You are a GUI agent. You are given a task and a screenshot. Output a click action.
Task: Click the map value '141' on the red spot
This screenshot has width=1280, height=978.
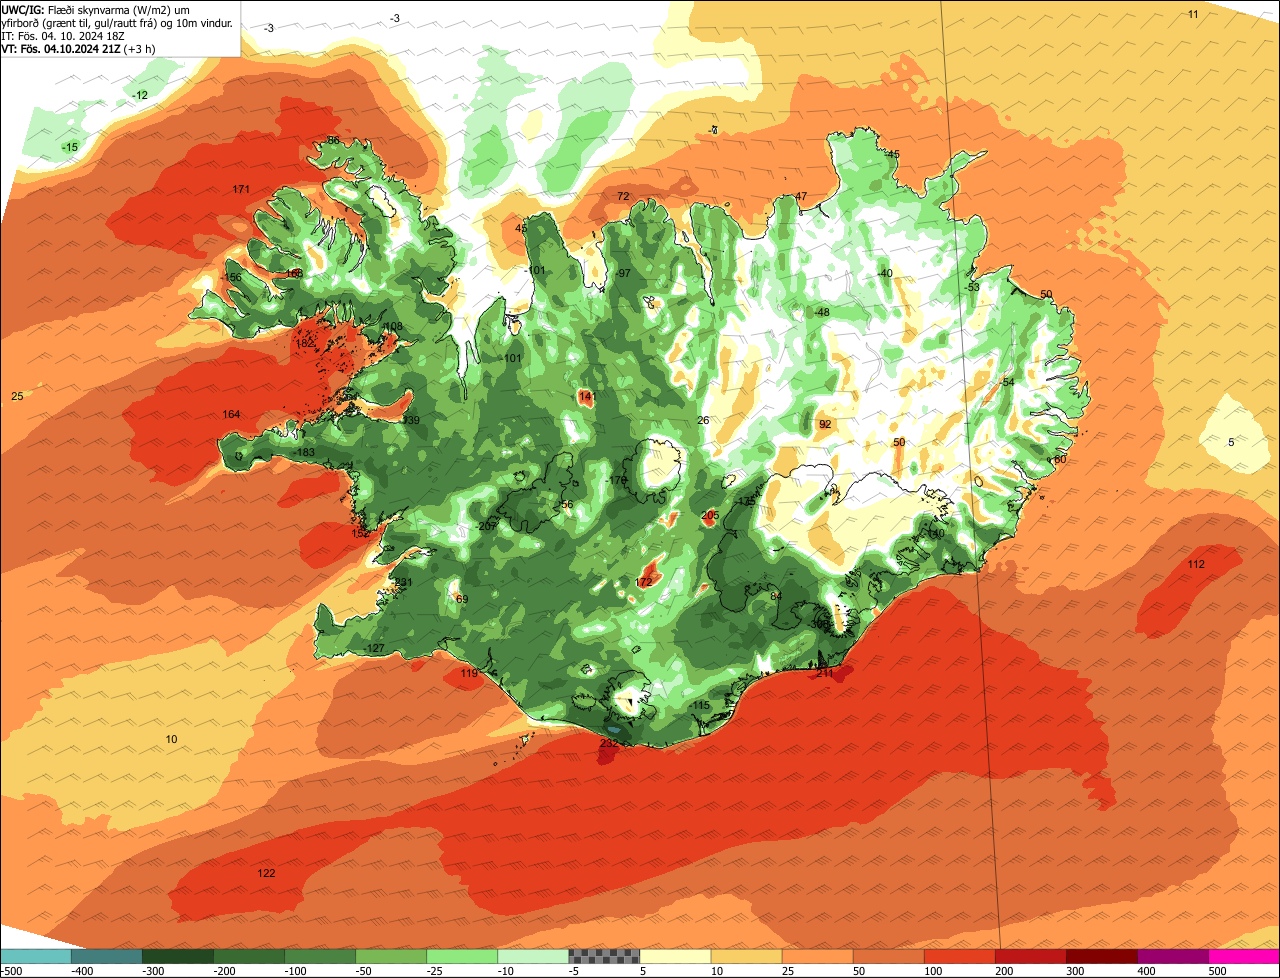586,397
